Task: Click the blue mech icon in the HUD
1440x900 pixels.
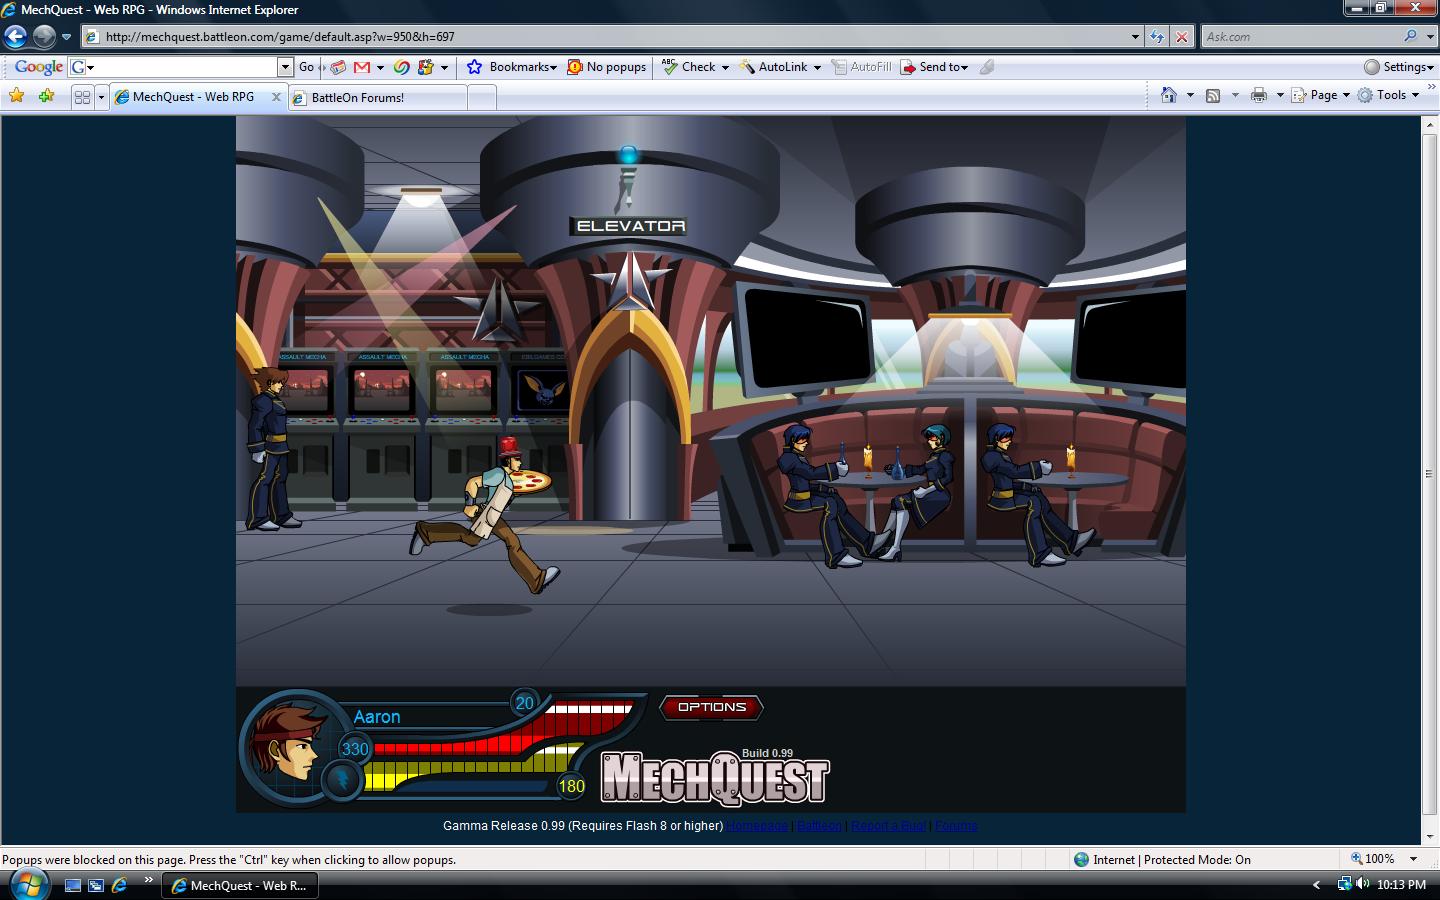Action: coord(341,779)
